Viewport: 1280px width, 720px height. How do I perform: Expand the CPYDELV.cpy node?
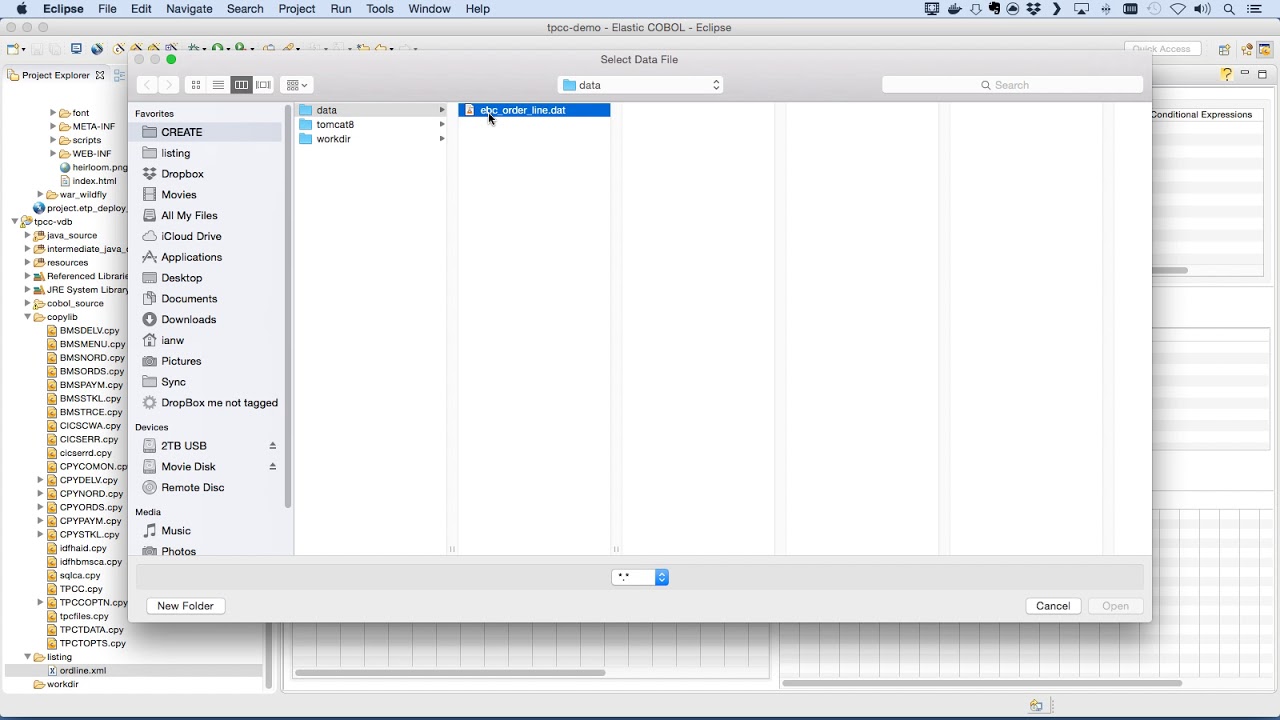click(41, 480)
